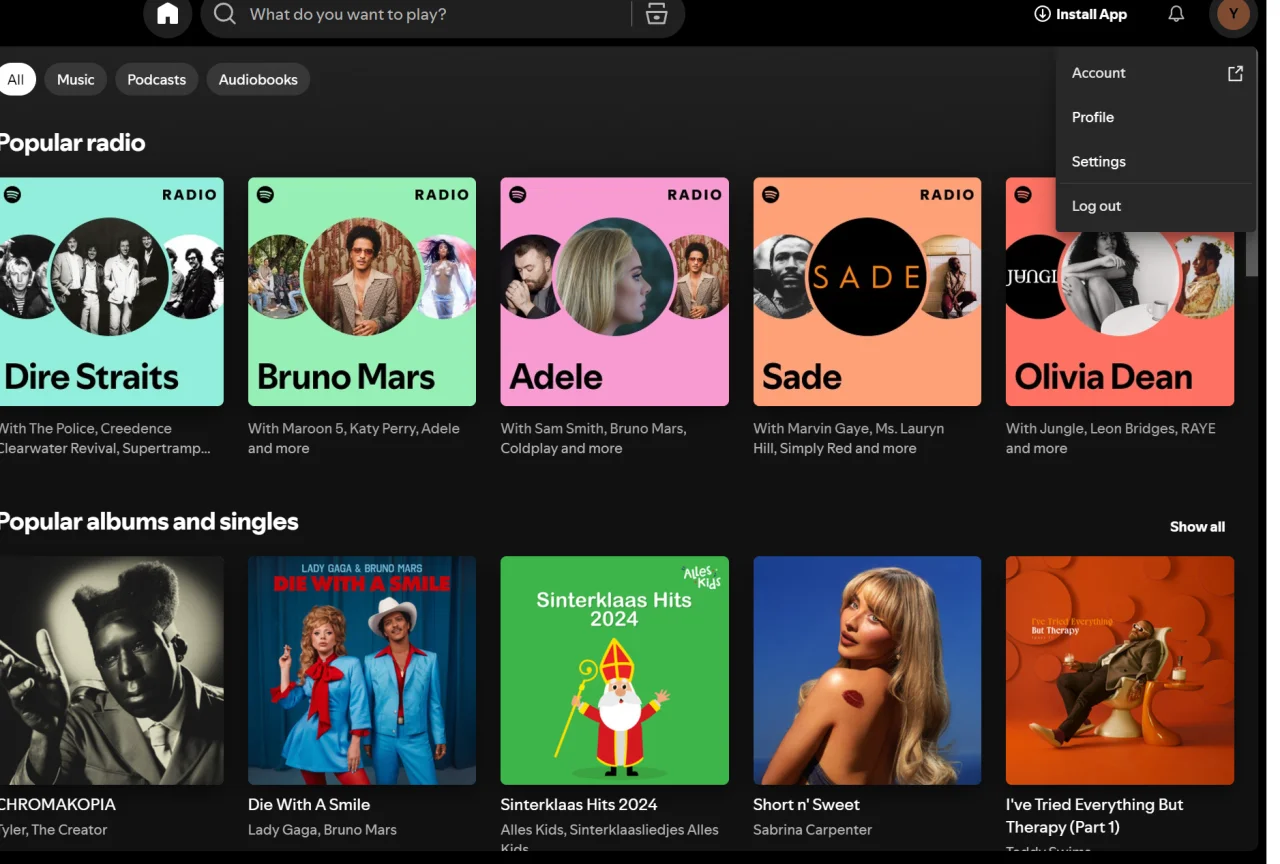
Task: Open Account from the user menu
Action: click(x=1156, y=73)
